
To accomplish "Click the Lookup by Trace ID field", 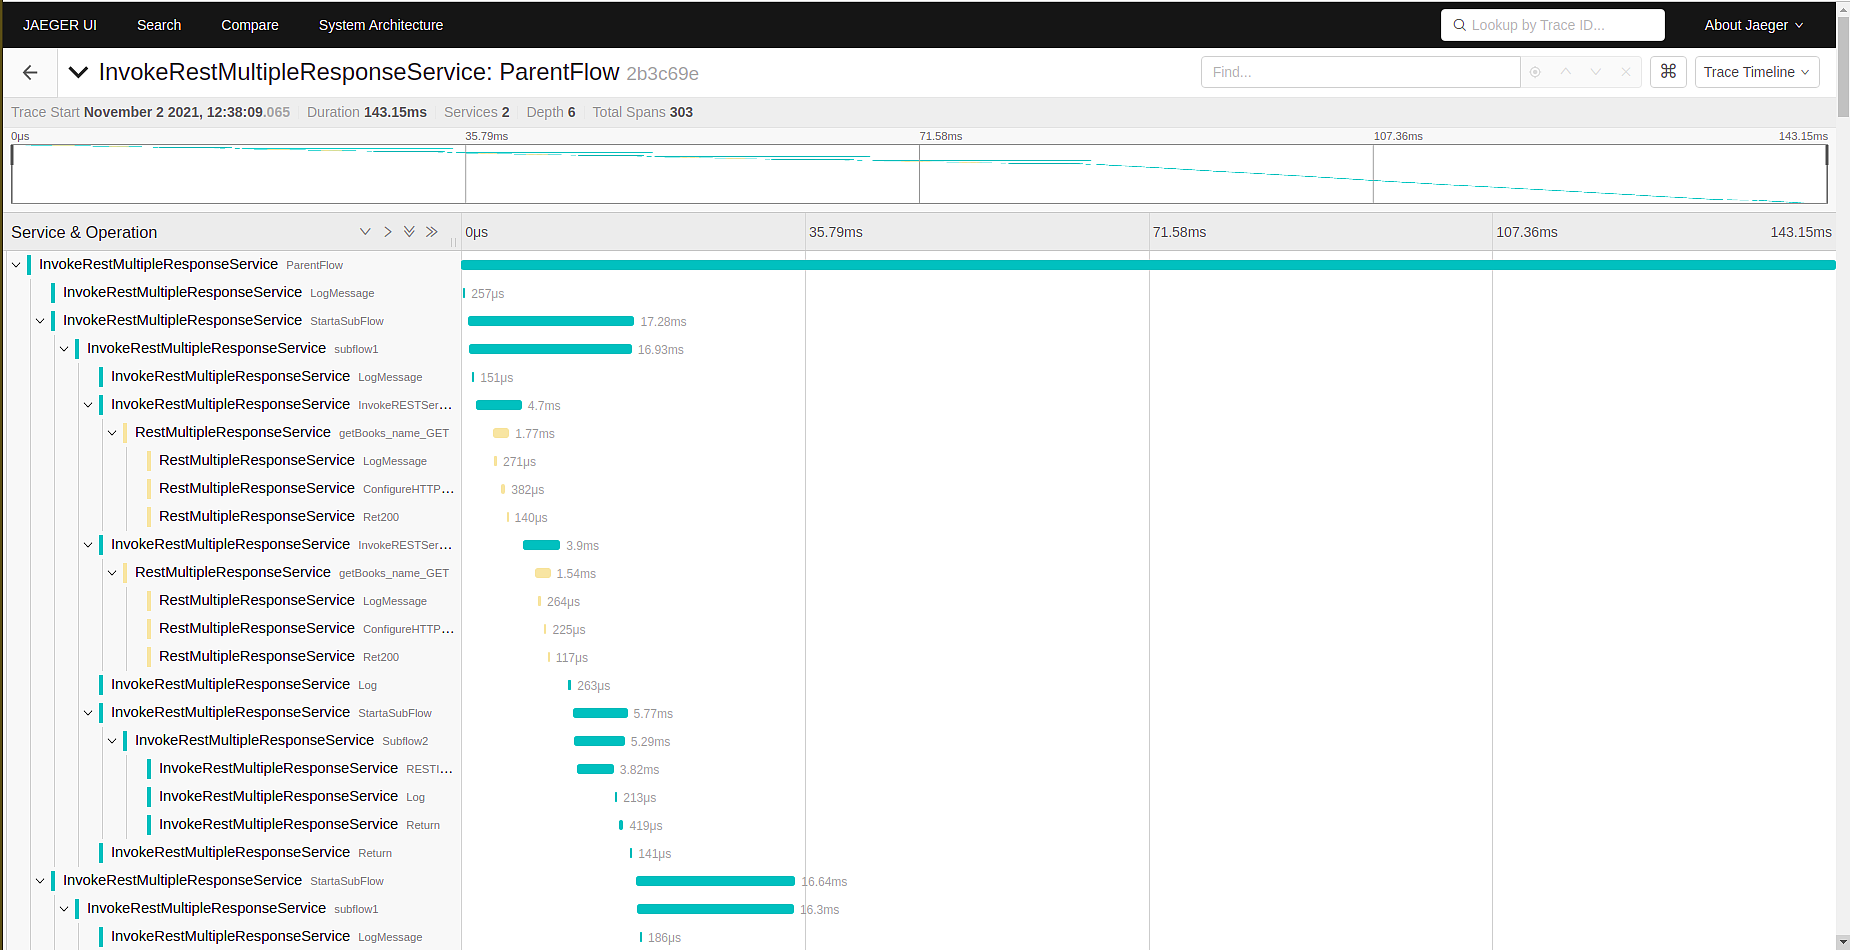I will click(x=1553, y=25).
